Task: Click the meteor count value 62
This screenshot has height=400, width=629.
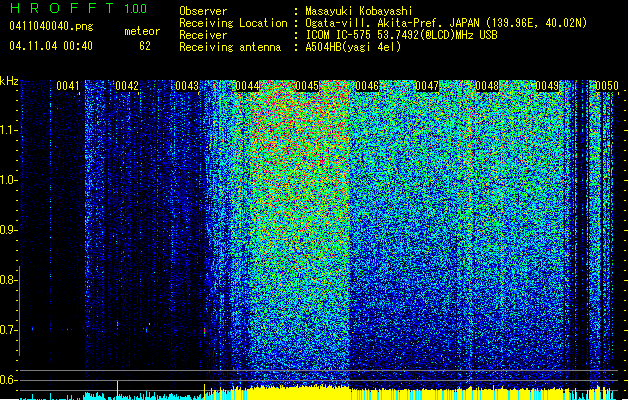Action: pyautogui.click(x=145, y=46)
